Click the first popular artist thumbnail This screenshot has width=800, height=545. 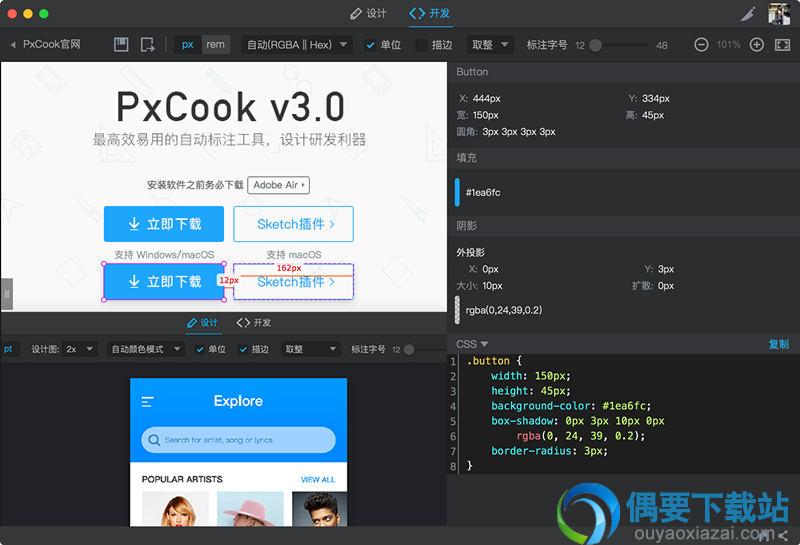coord(175,508)
